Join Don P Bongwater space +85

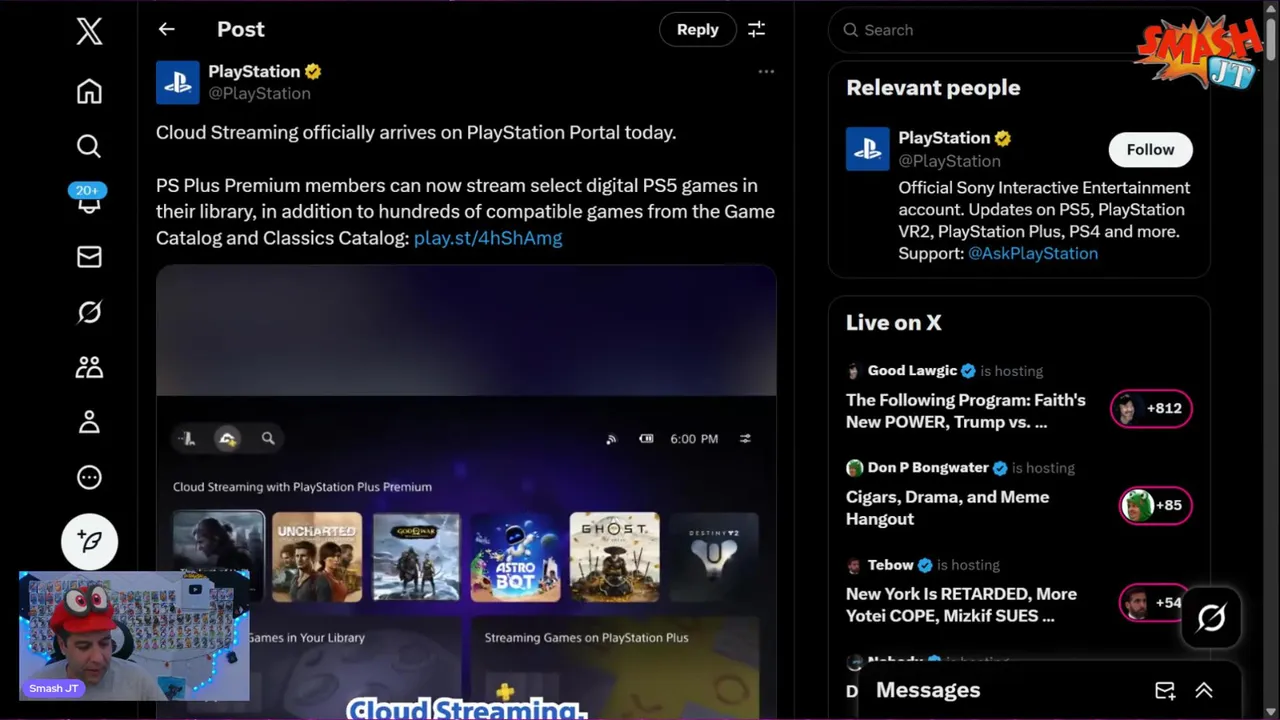1155,505
